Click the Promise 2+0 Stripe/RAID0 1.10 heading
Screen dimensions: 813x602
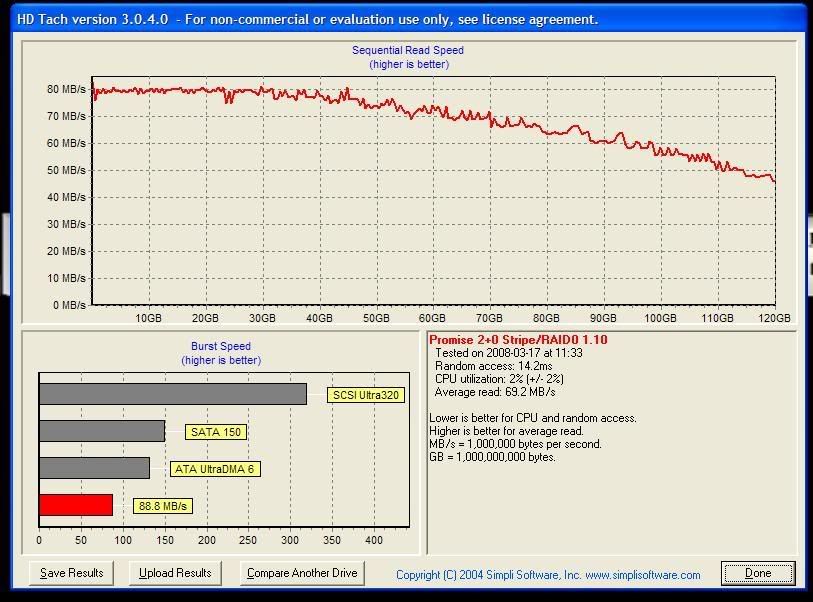pos(518,340)
